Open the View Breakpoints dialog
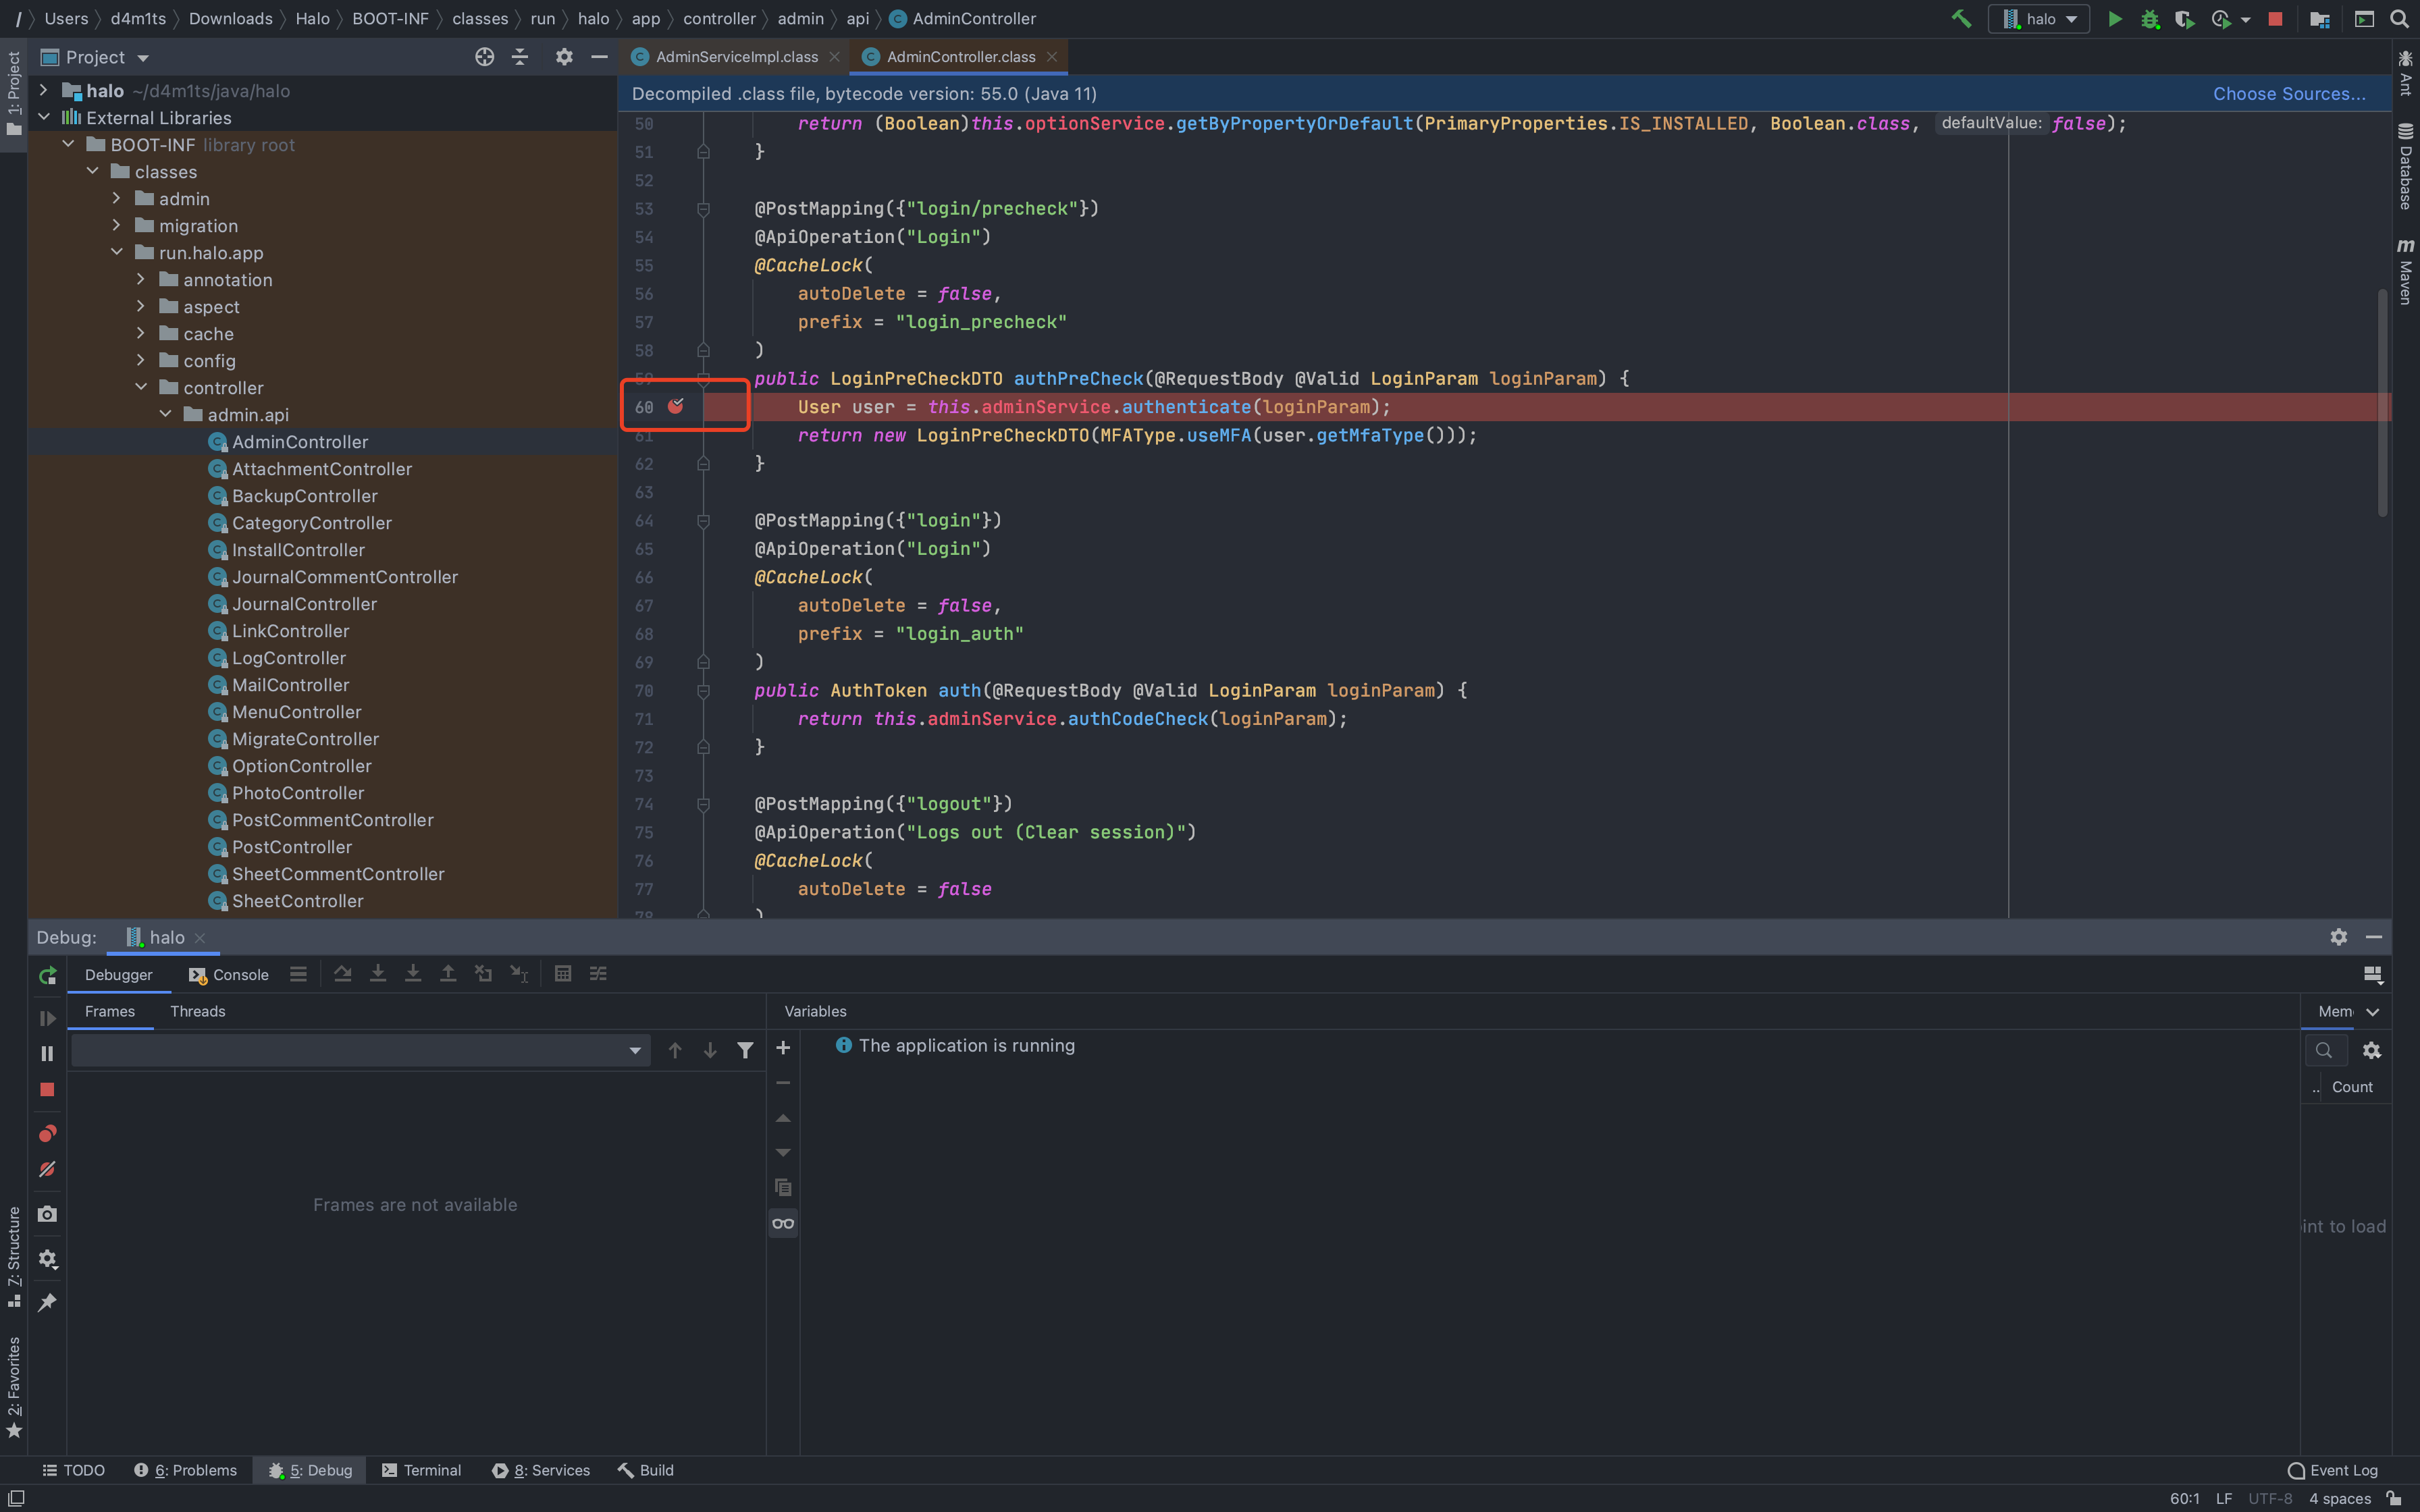This screenshot has height=1512, width=2420. 47,1133
